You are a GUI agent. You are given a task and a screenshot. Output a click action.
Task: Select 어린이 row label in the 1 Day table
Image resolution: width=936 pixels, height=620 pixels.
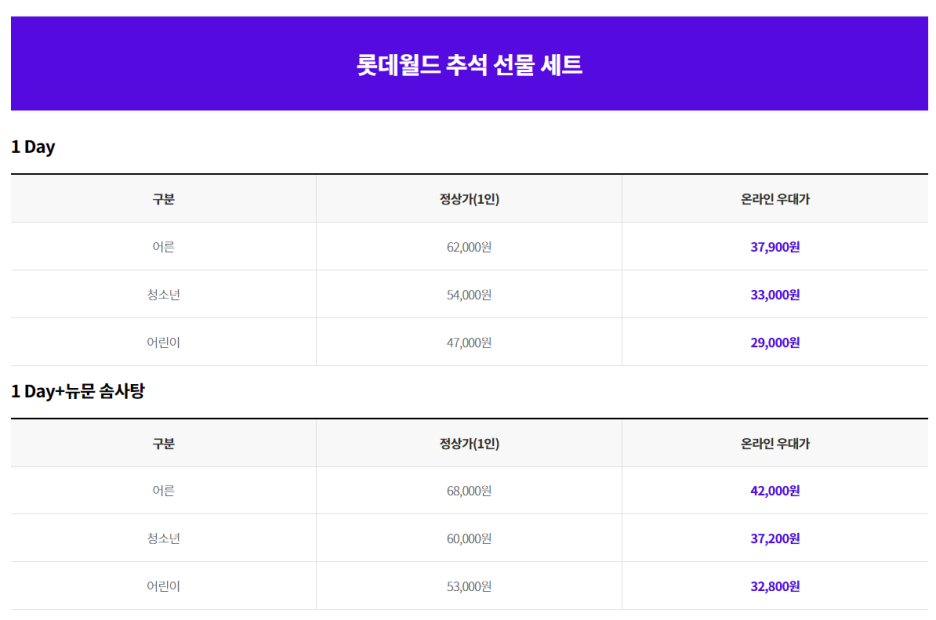[x=164, y=343]
